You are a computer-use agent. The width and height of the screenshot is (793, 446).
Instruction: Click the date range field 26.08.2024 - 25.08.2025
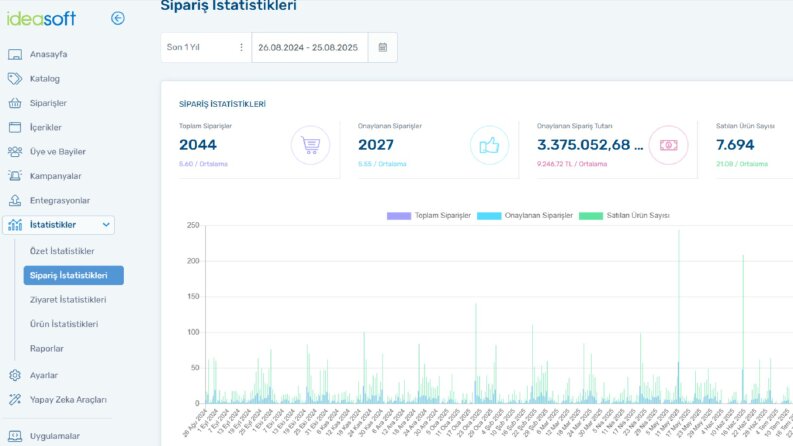[x=310, y=48]
